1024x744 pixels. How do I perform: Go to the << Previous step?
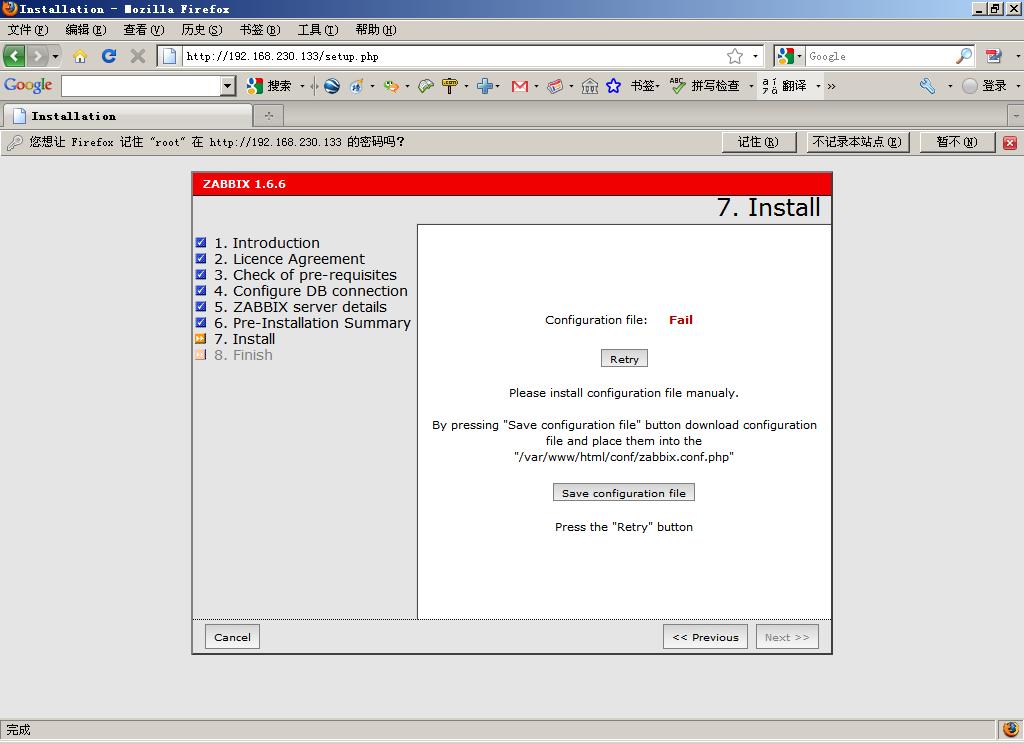tap(705, 637)
